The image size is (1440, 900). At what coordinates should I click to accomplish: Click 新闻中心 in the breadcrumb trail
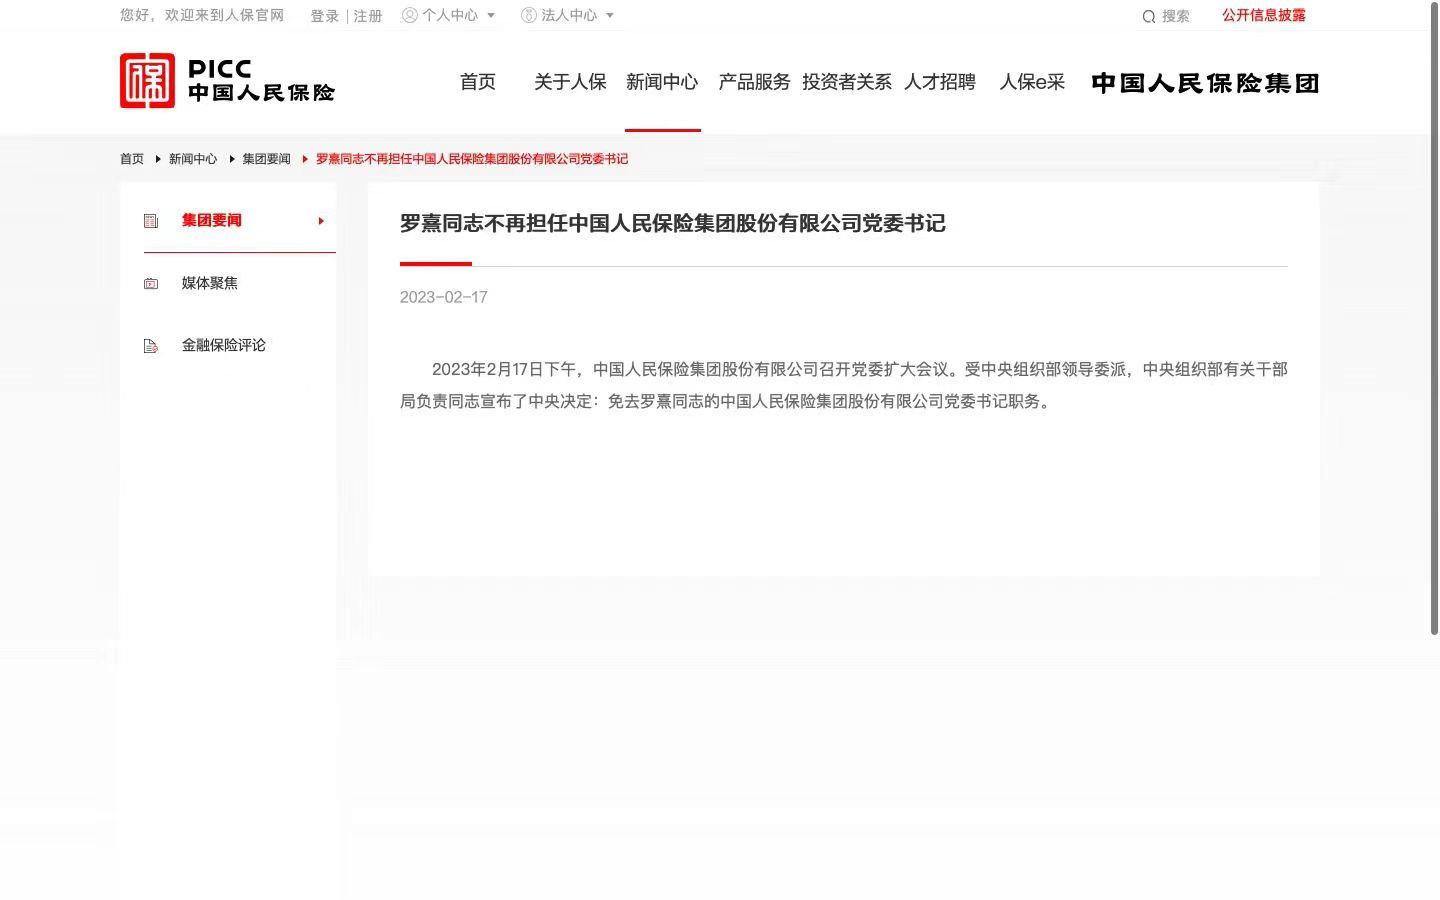click(193, 159)
